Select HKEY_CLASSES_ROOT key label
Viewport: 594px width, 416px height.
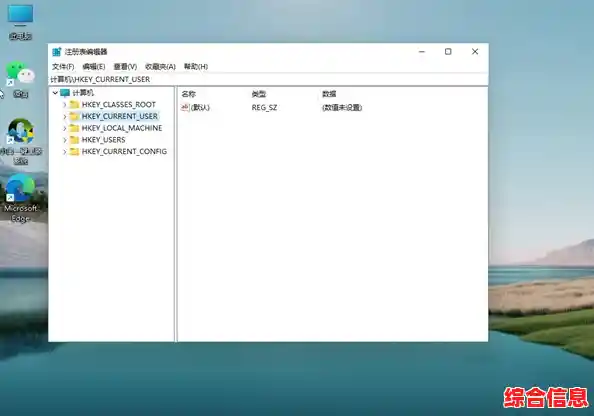[119, 105]
